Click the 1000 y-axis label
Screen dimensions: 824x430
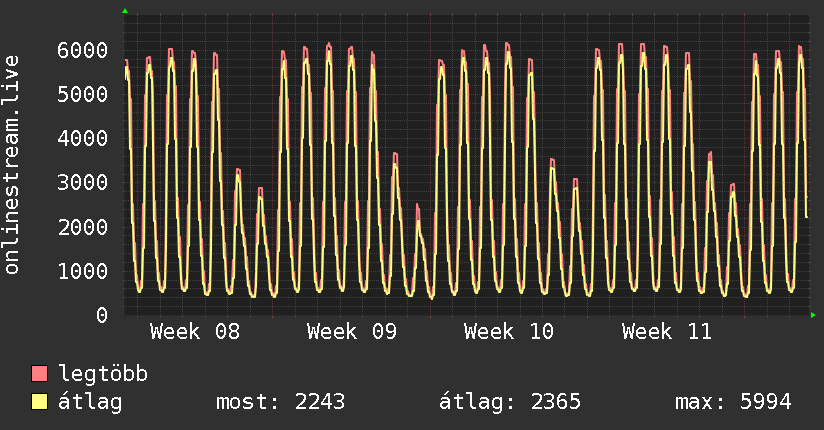83,271
